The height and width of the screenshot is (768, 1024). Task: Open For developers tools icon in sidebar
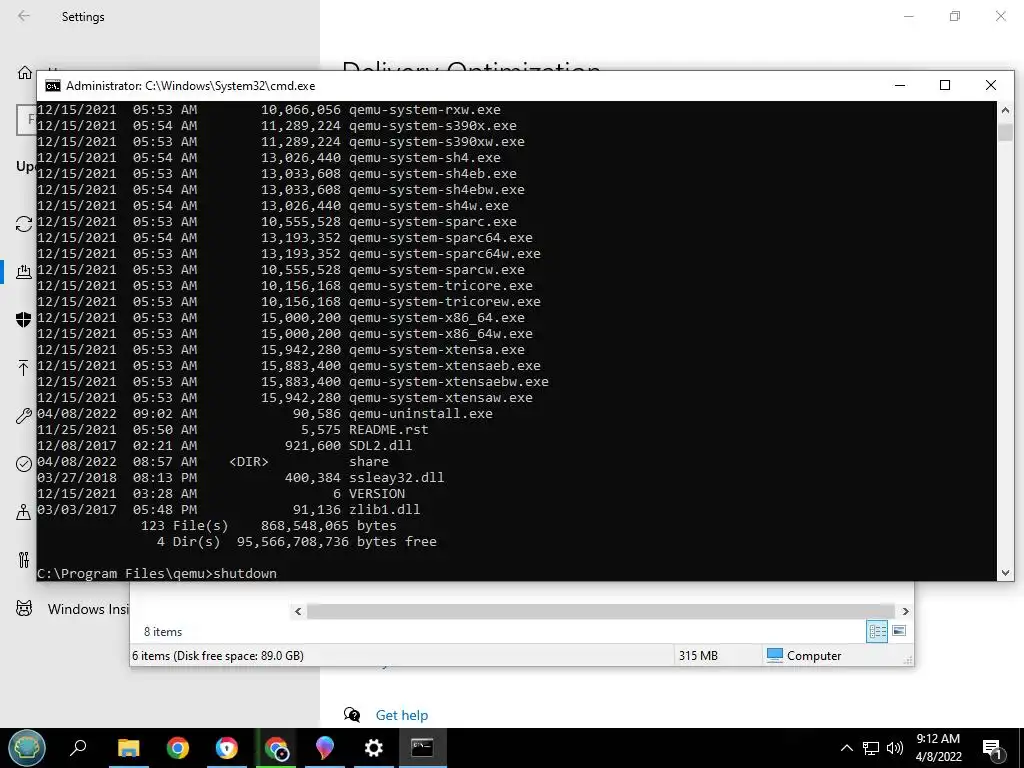[x=24, y=560]
